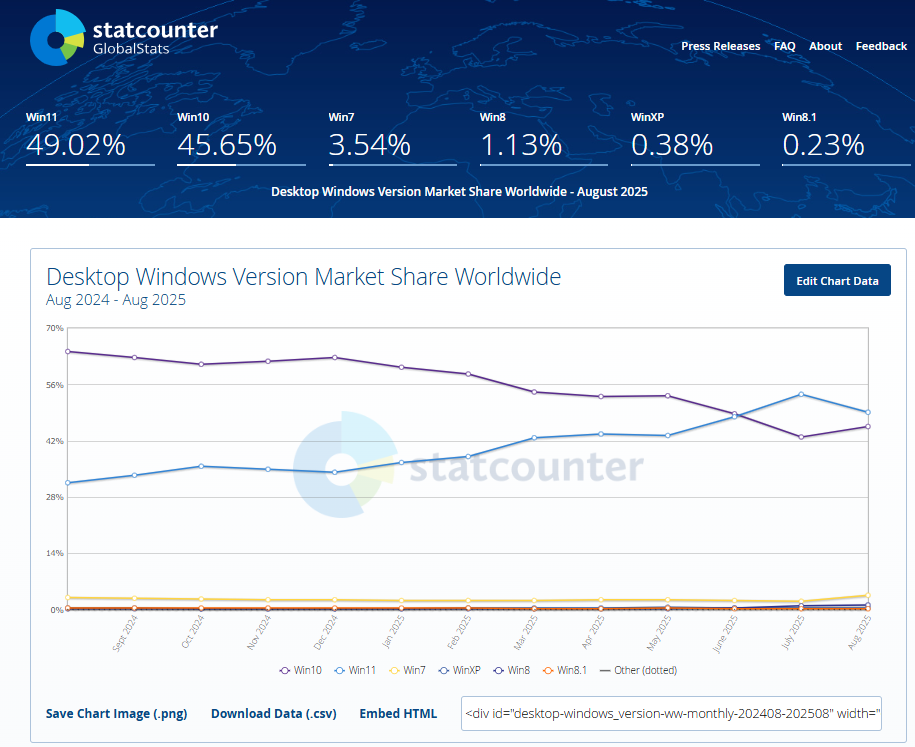Click the Win10 data point for Feb 2025

point(468,374)
